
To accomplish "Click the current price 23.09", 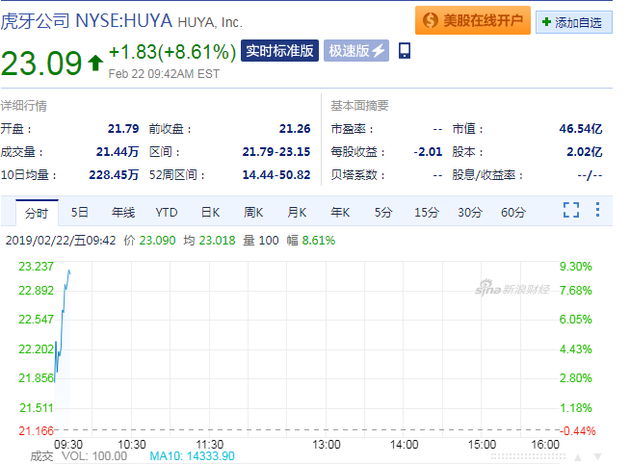I will click(x=41, y=63).
